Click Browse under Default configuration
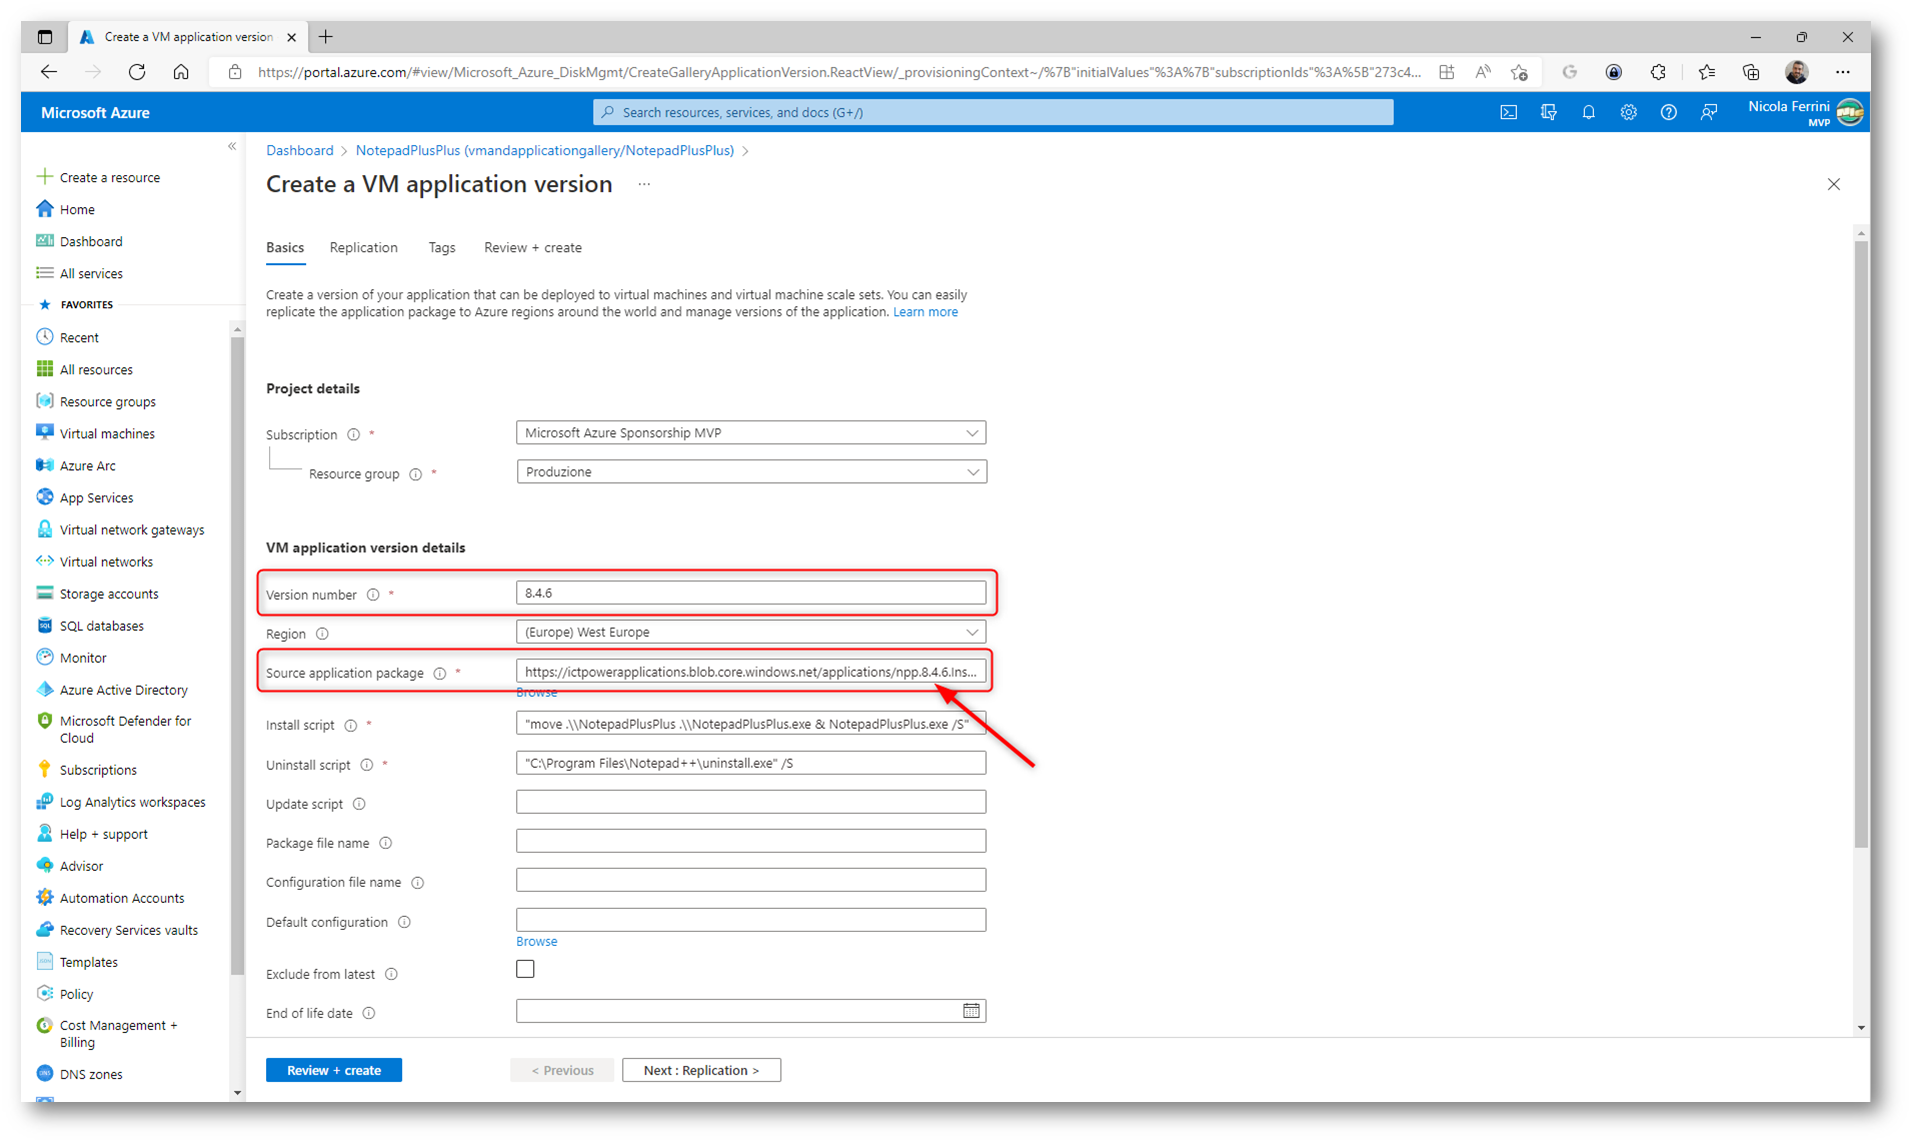This screenshot has width=1913, height=1144. [536, 942]
